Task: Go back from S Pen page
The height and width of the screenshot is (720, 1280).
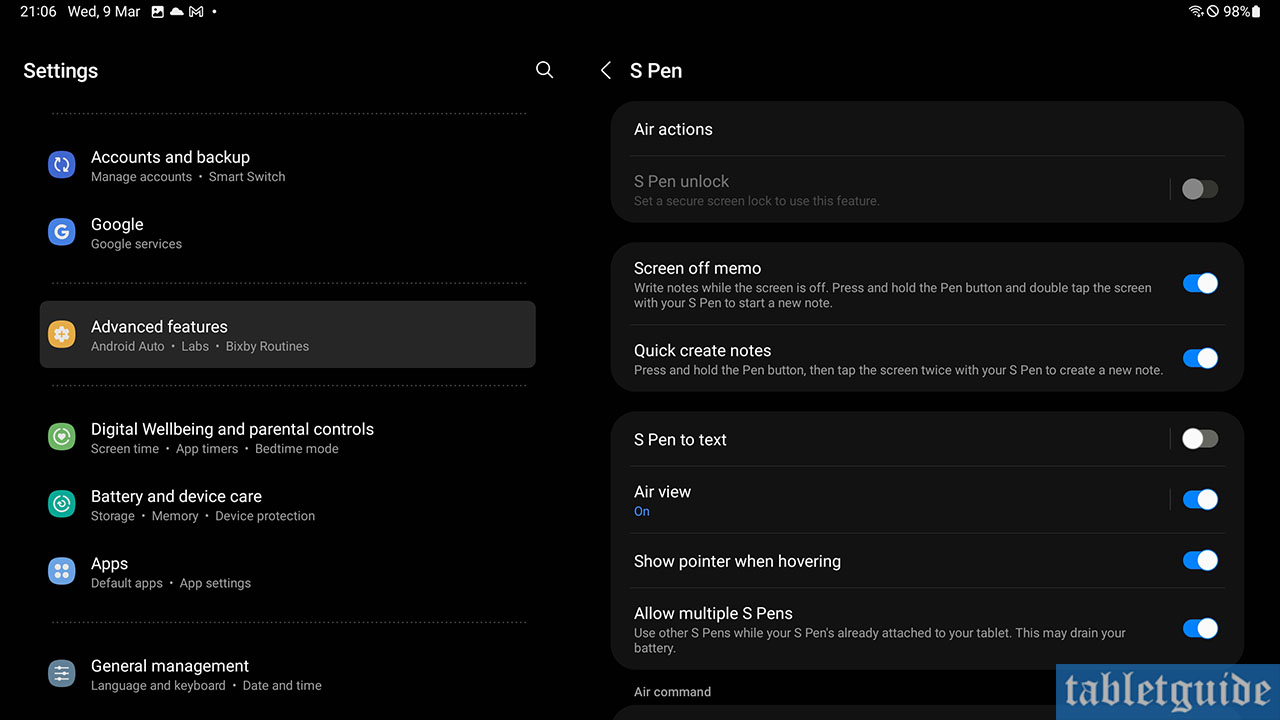Action: pos(605,70)
